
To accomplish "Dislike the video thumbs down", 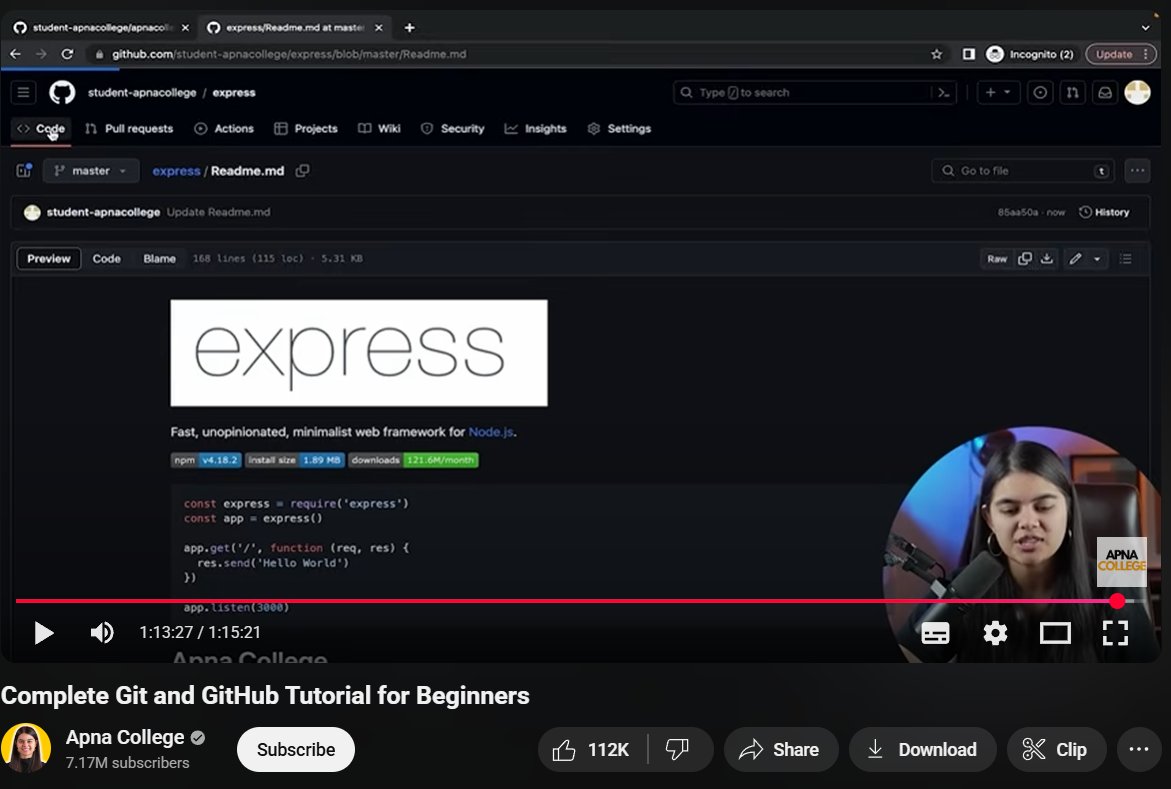I will click(x=677, y=749).
